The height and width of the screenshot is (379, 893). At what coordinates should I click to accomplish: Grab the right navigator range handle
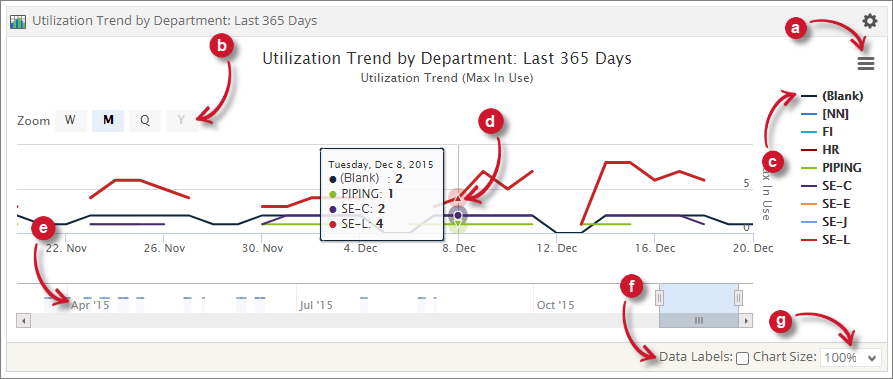click(x=739, y=298)
